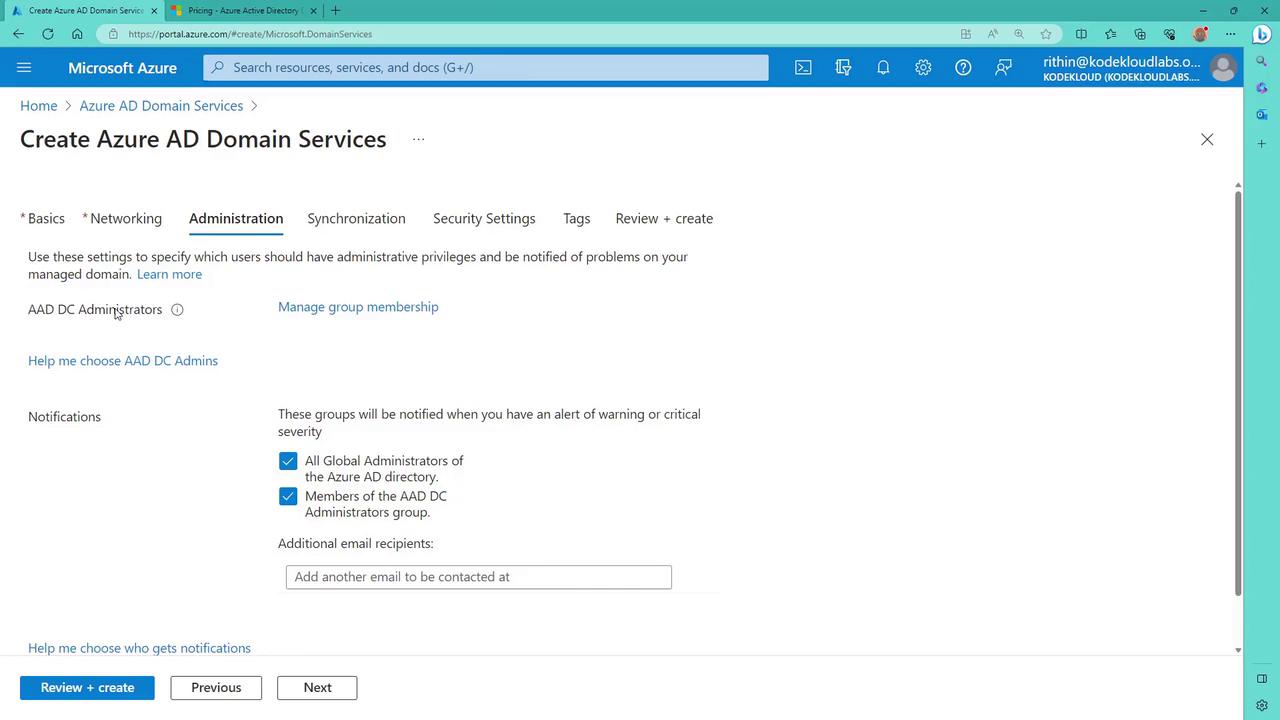Navigate to Azure AD Domain Services breadcrumb
This screenshot has height=720, width=1280.
coord(161,106)
